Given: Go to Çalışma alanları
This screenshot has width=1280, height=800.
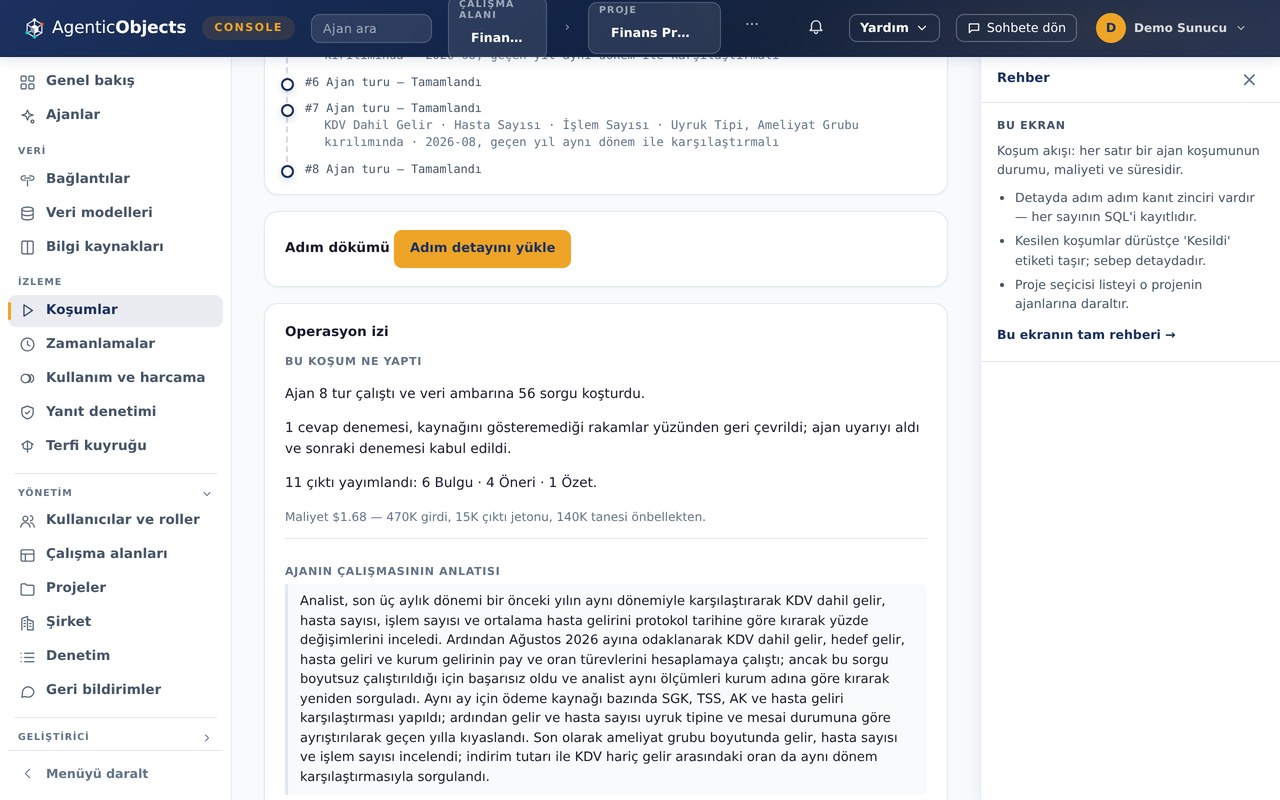Looking at the screenshot, I should pyautogui.click(x=116, y=554).
